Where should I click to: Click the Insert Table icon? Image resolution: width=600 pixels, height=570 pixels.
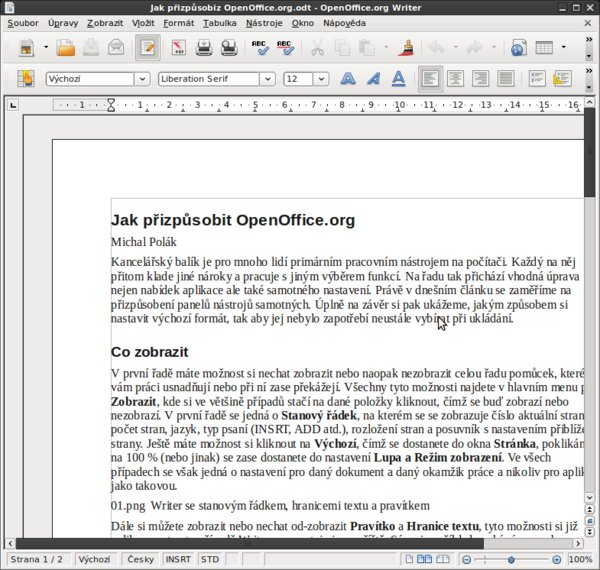point(544,47)
